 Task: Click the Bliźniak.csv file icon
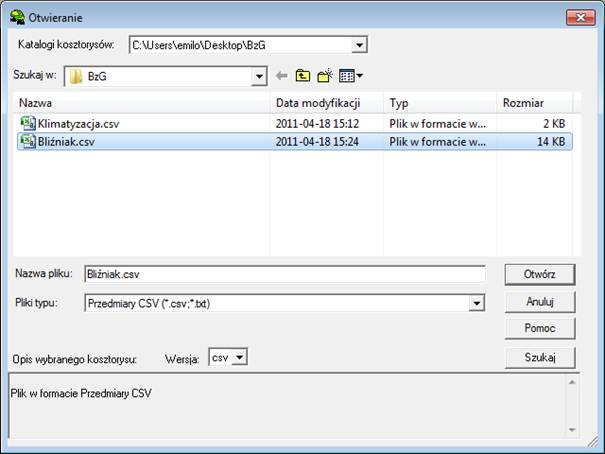coord(27,142)
